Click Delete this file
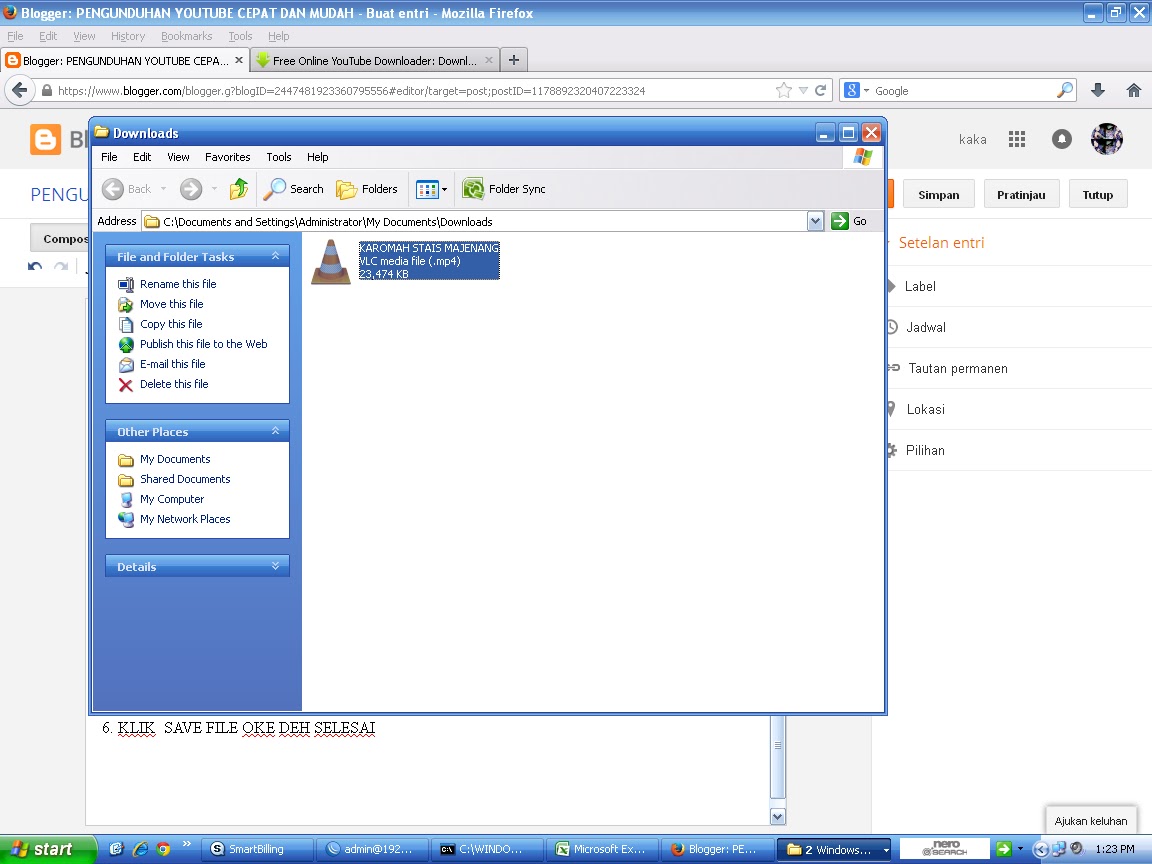This screenshot has width=1152, height=864. [x=174, y=384]
